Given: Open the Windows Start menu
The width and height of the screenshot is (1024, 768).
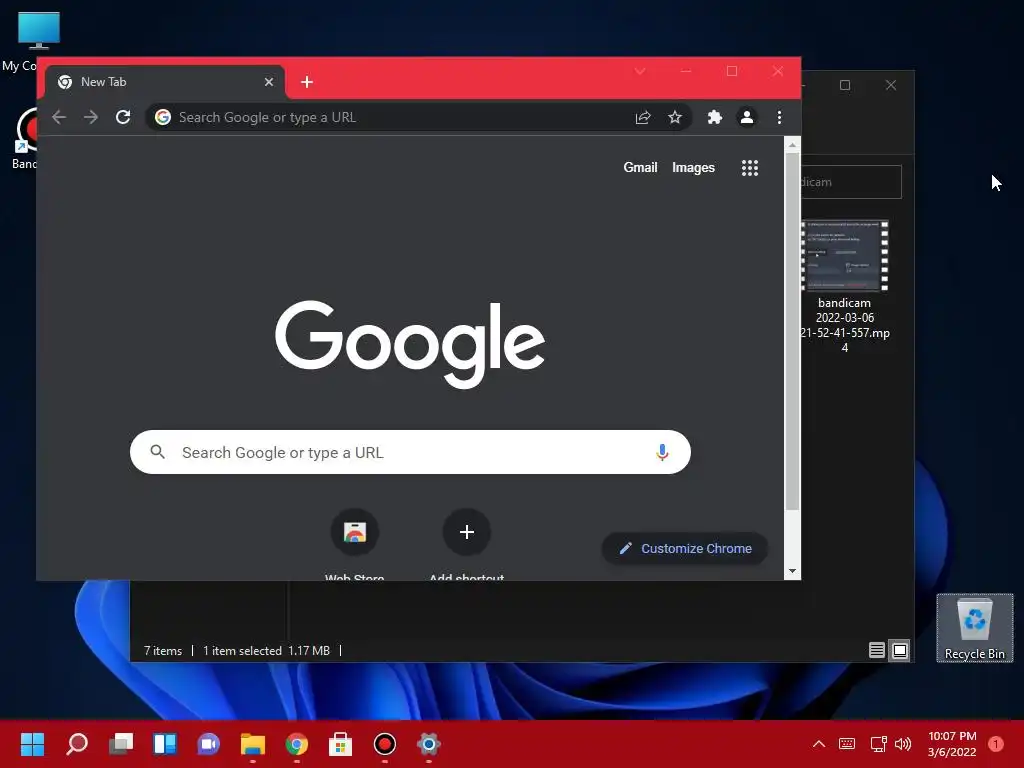Looking at the screenshot, I should [x=33, y=744].
